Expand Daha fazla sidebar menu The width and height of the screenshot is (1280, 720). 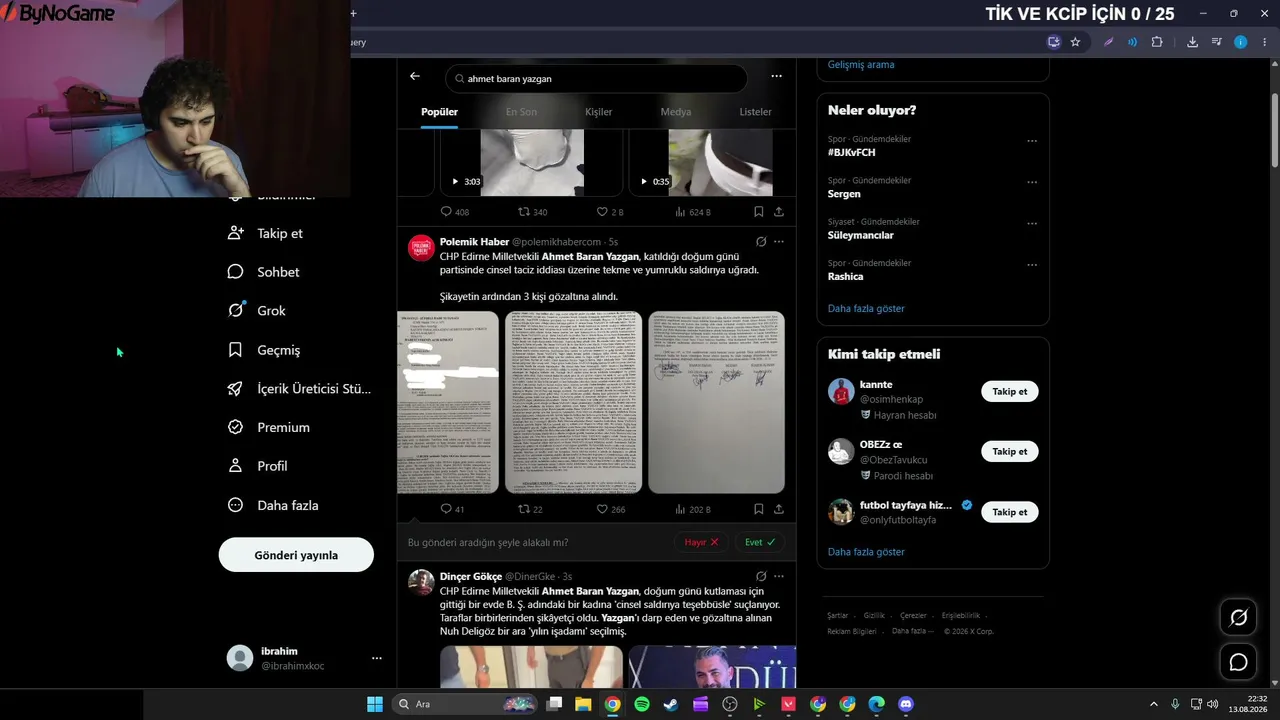(x=273, y=505)
